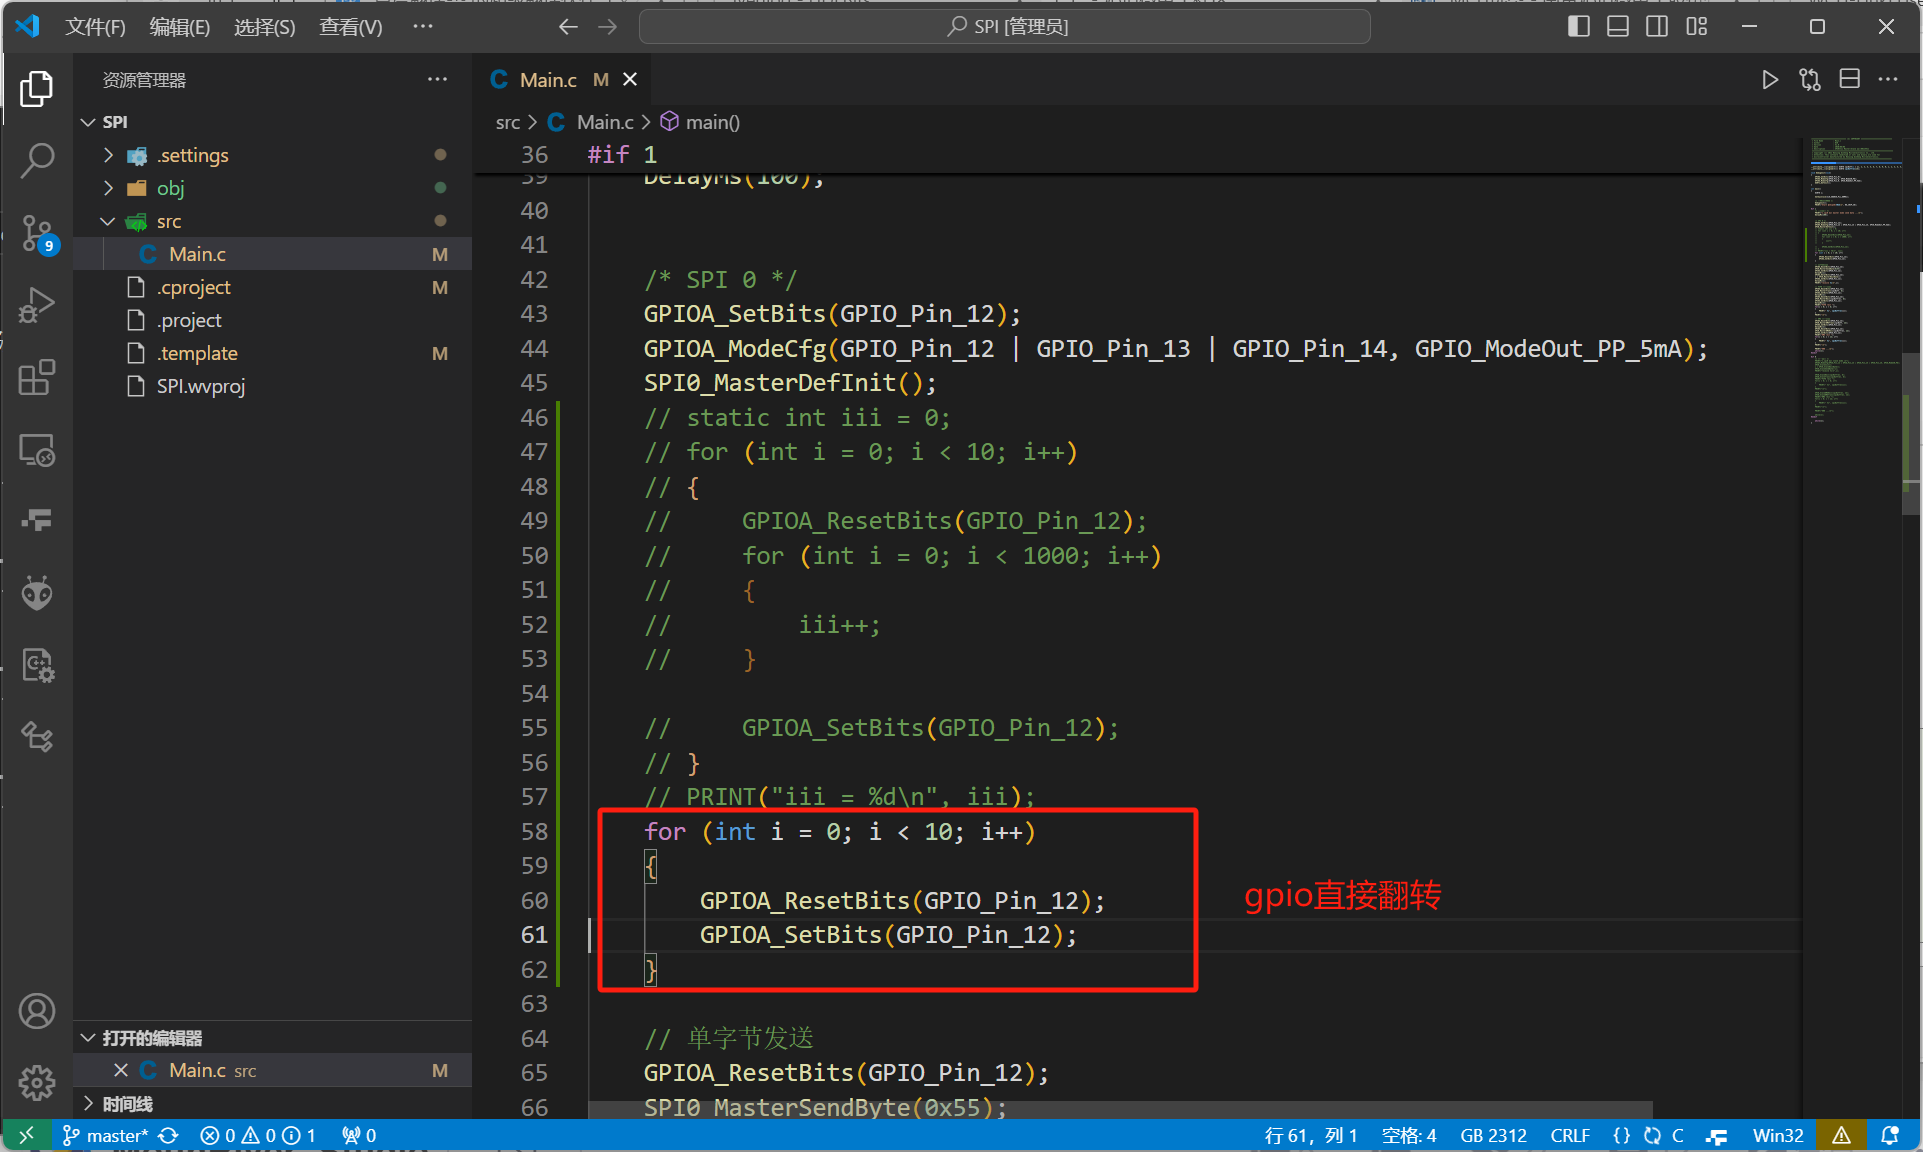This screenshot has height=1152, width=1923.
Task: Go forward with the navigation arrow
Action: [608, 27]
